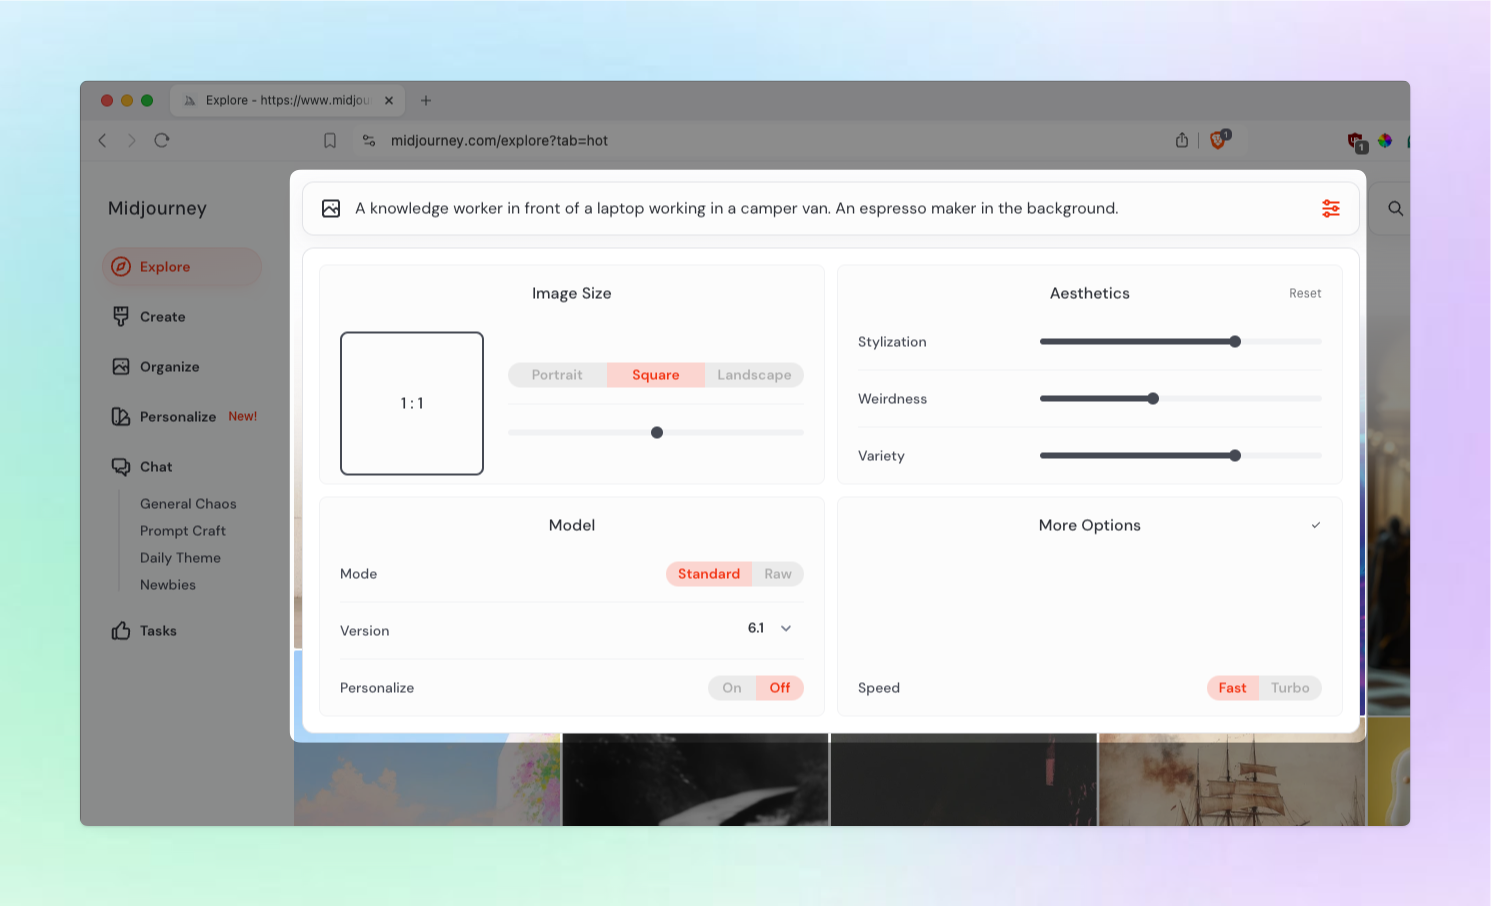
Task: Open the black and white photo thumbnail
Action: (x=695, y=780)
